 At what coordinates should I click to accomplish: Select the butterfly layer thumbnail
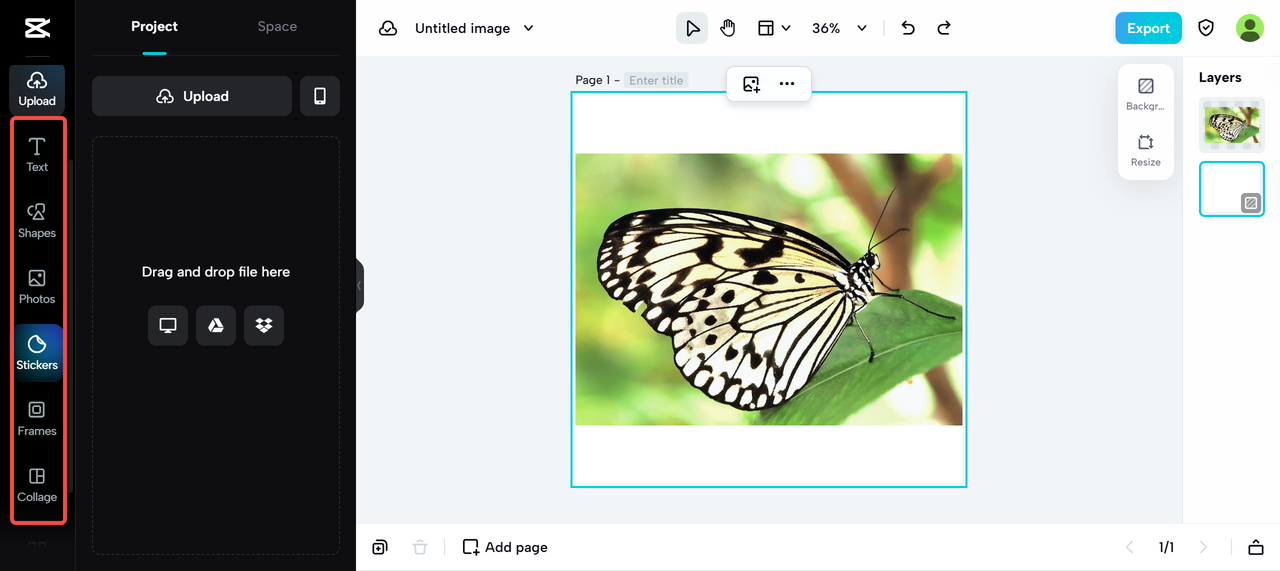tap(1232, 125)
